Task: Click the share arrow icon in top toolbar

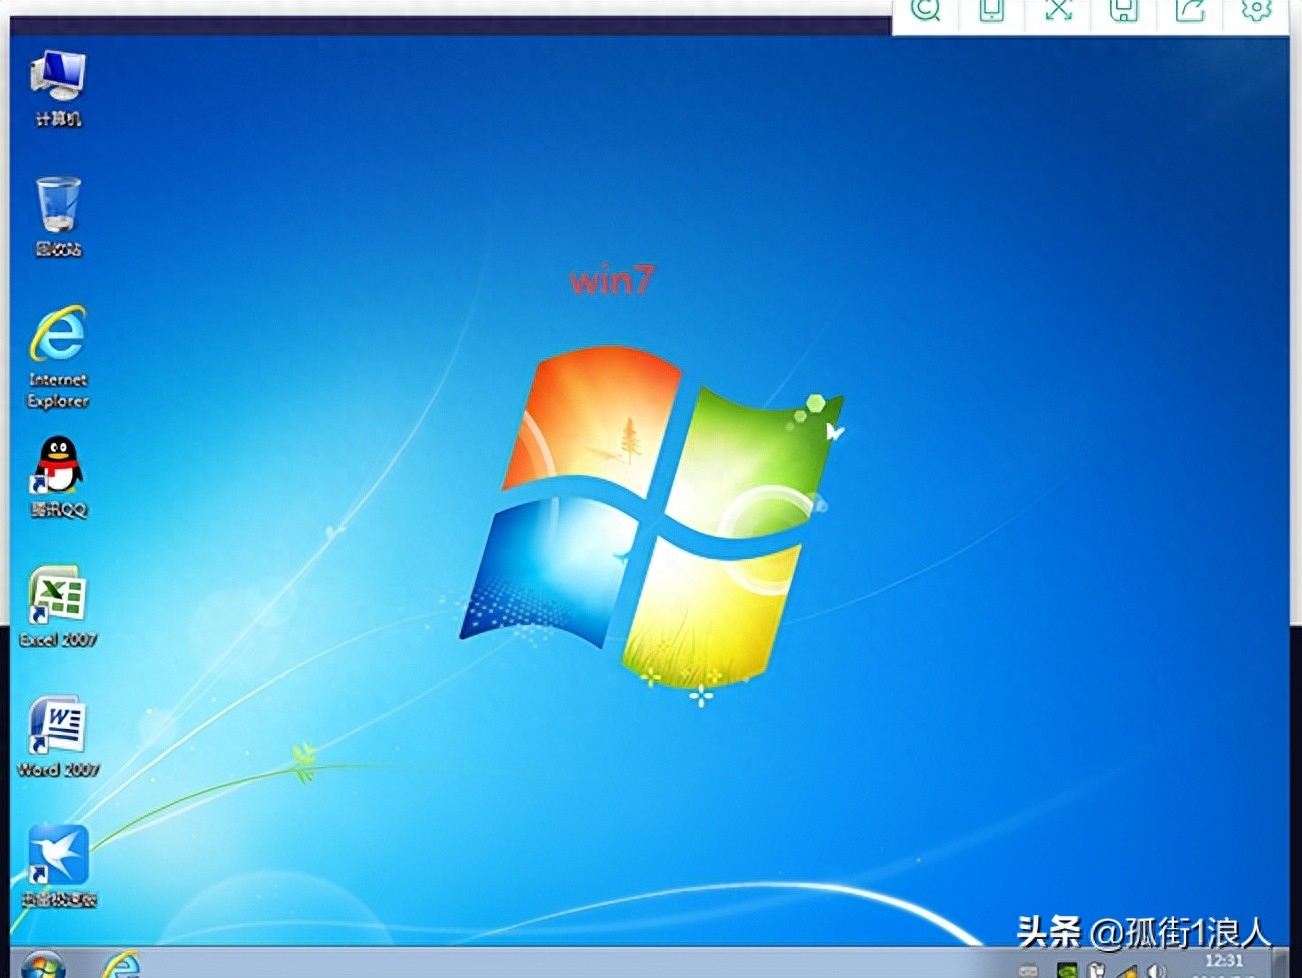Action: [x=1190, y=11]
